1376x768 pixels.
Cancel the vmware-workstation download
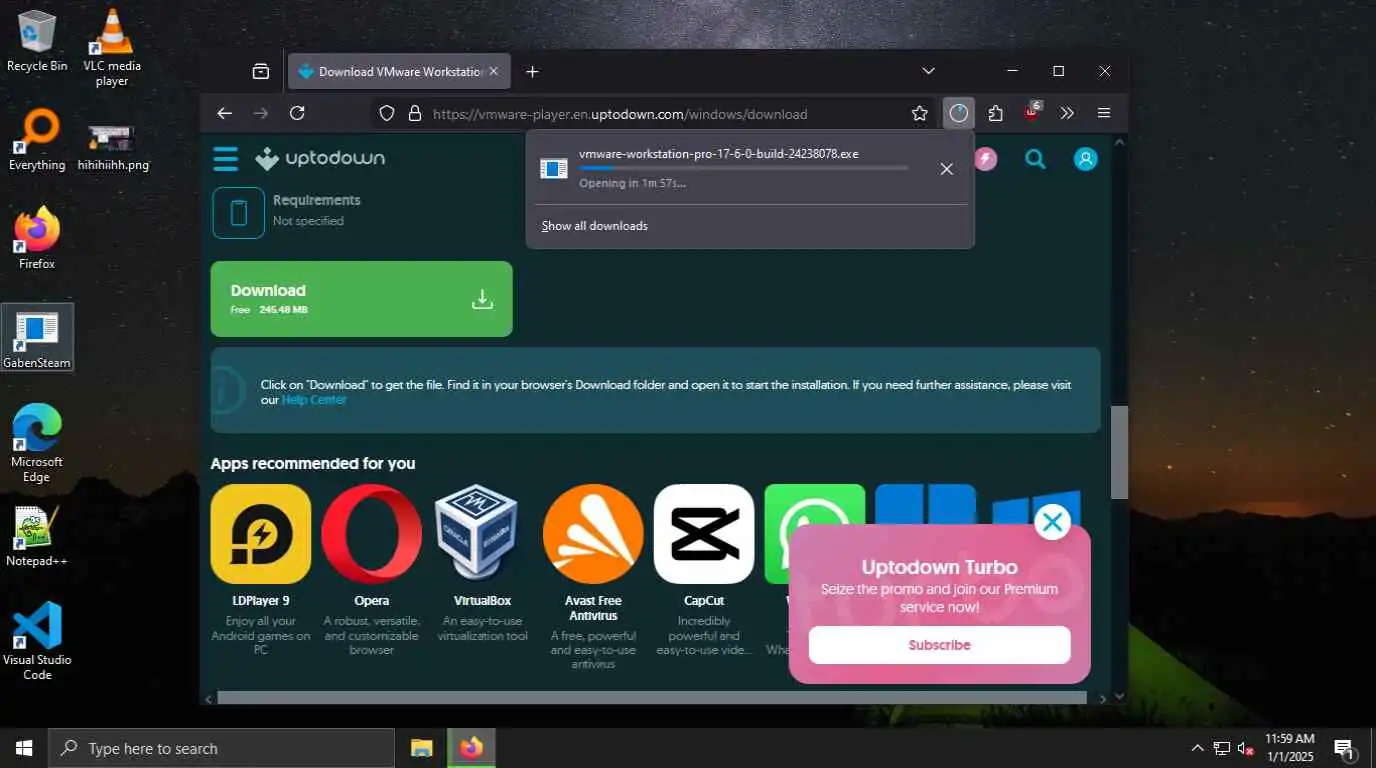[x=946, y=169]
